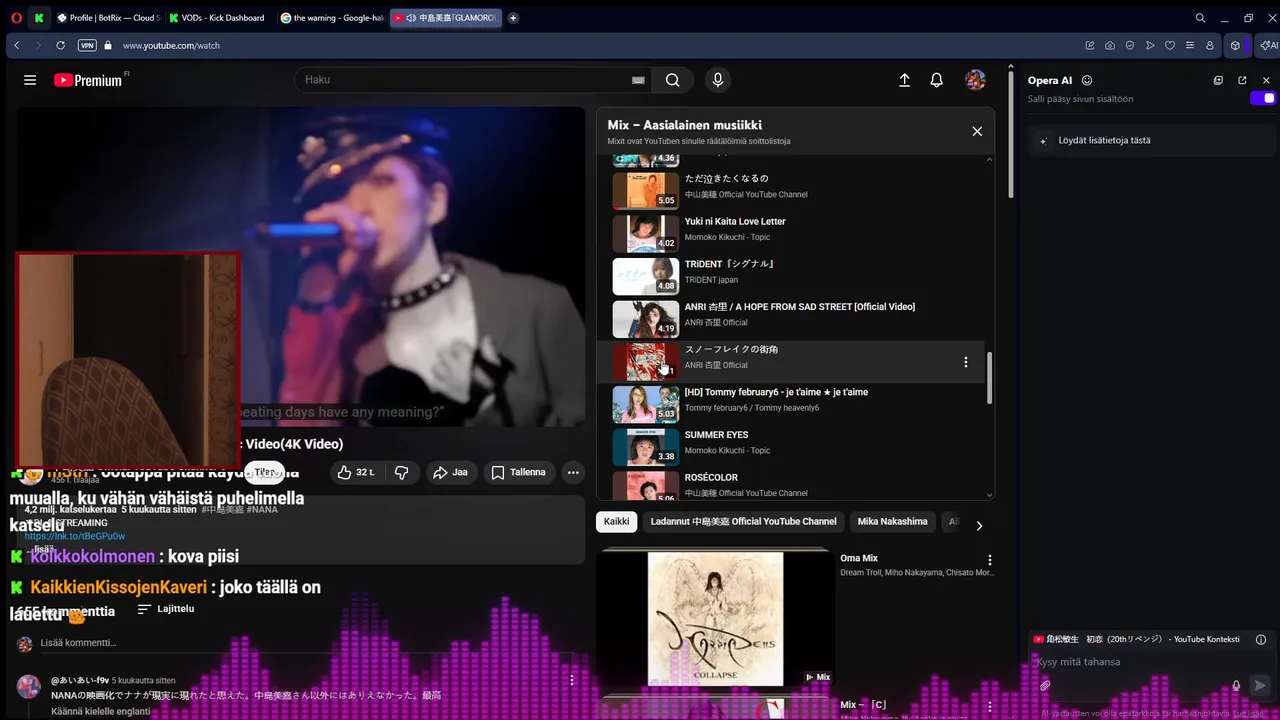Play ただ泣きたくなるの from the mix

pyautogui.click(x=790, y=190)
